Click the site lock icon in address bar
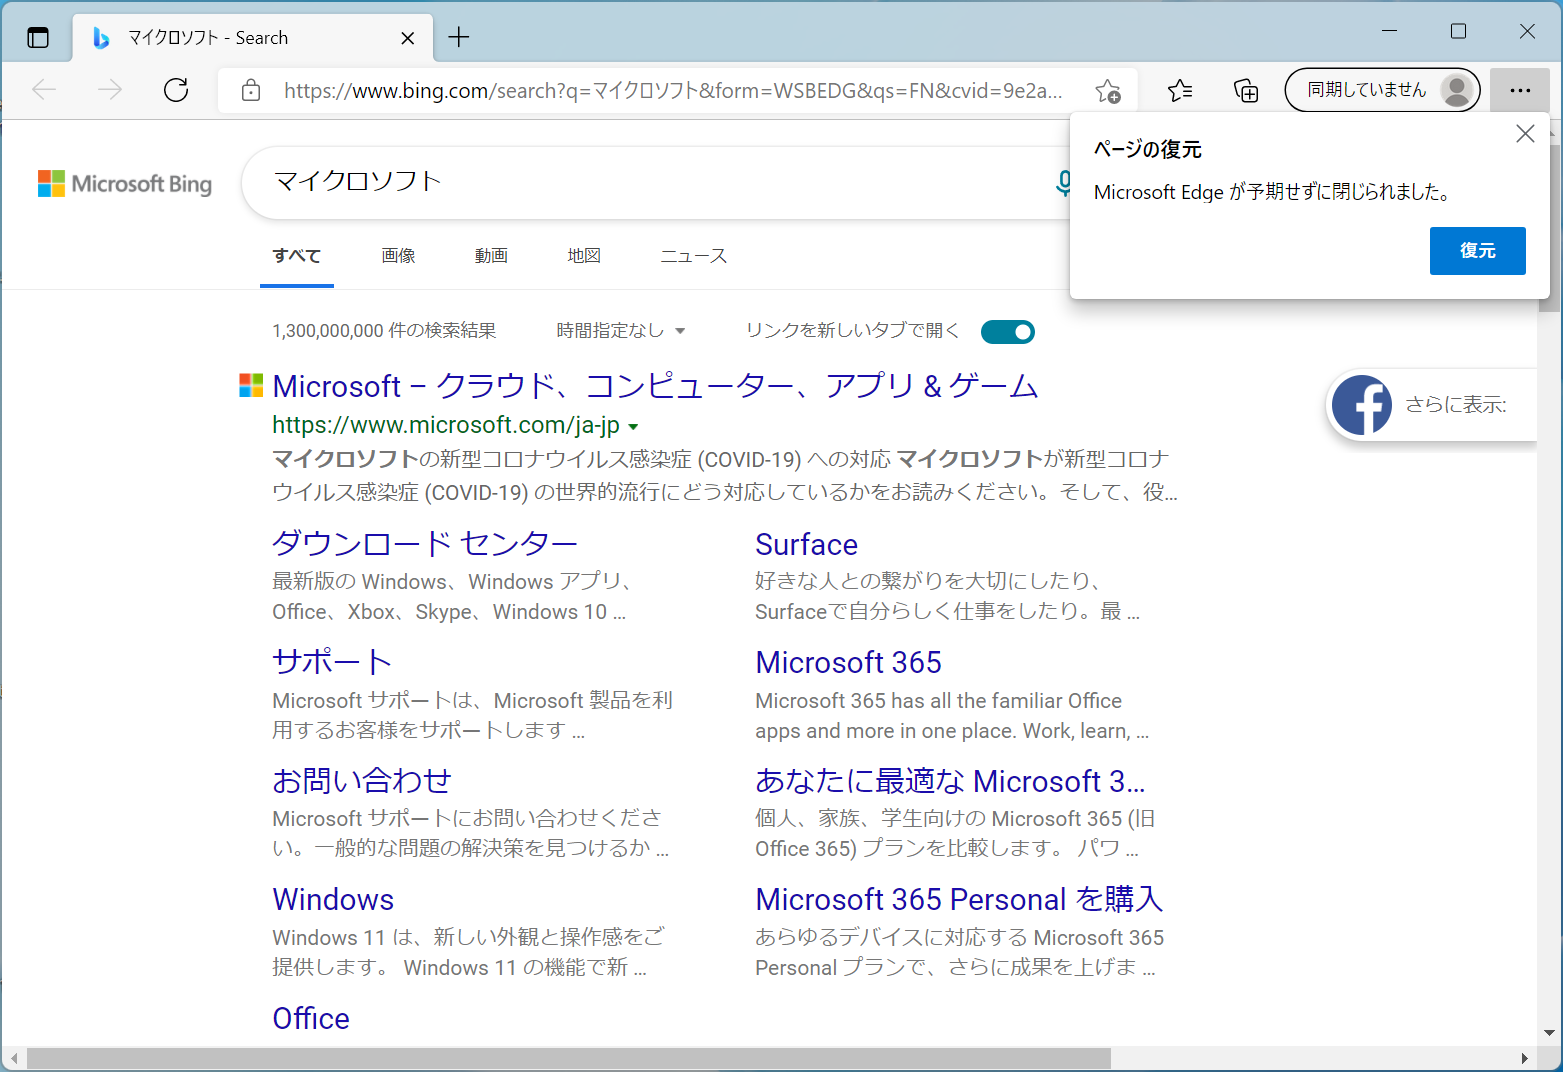The width and height of the screenshot is (1563, 1072). click(x=251, y=91)
